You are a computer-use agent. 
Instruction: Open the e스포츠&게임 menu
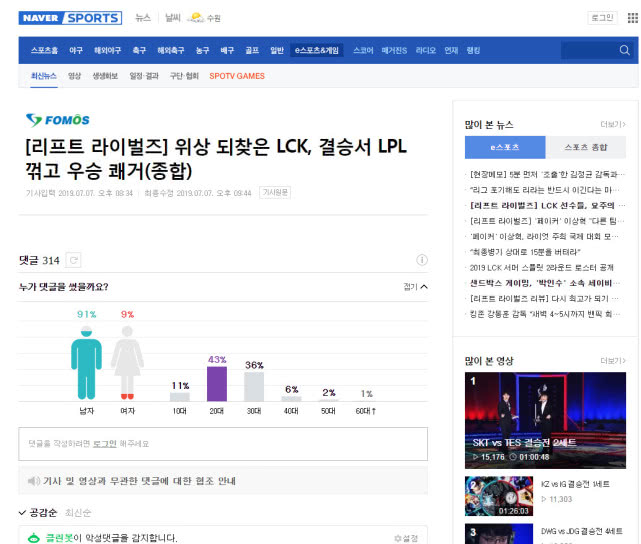317,50
